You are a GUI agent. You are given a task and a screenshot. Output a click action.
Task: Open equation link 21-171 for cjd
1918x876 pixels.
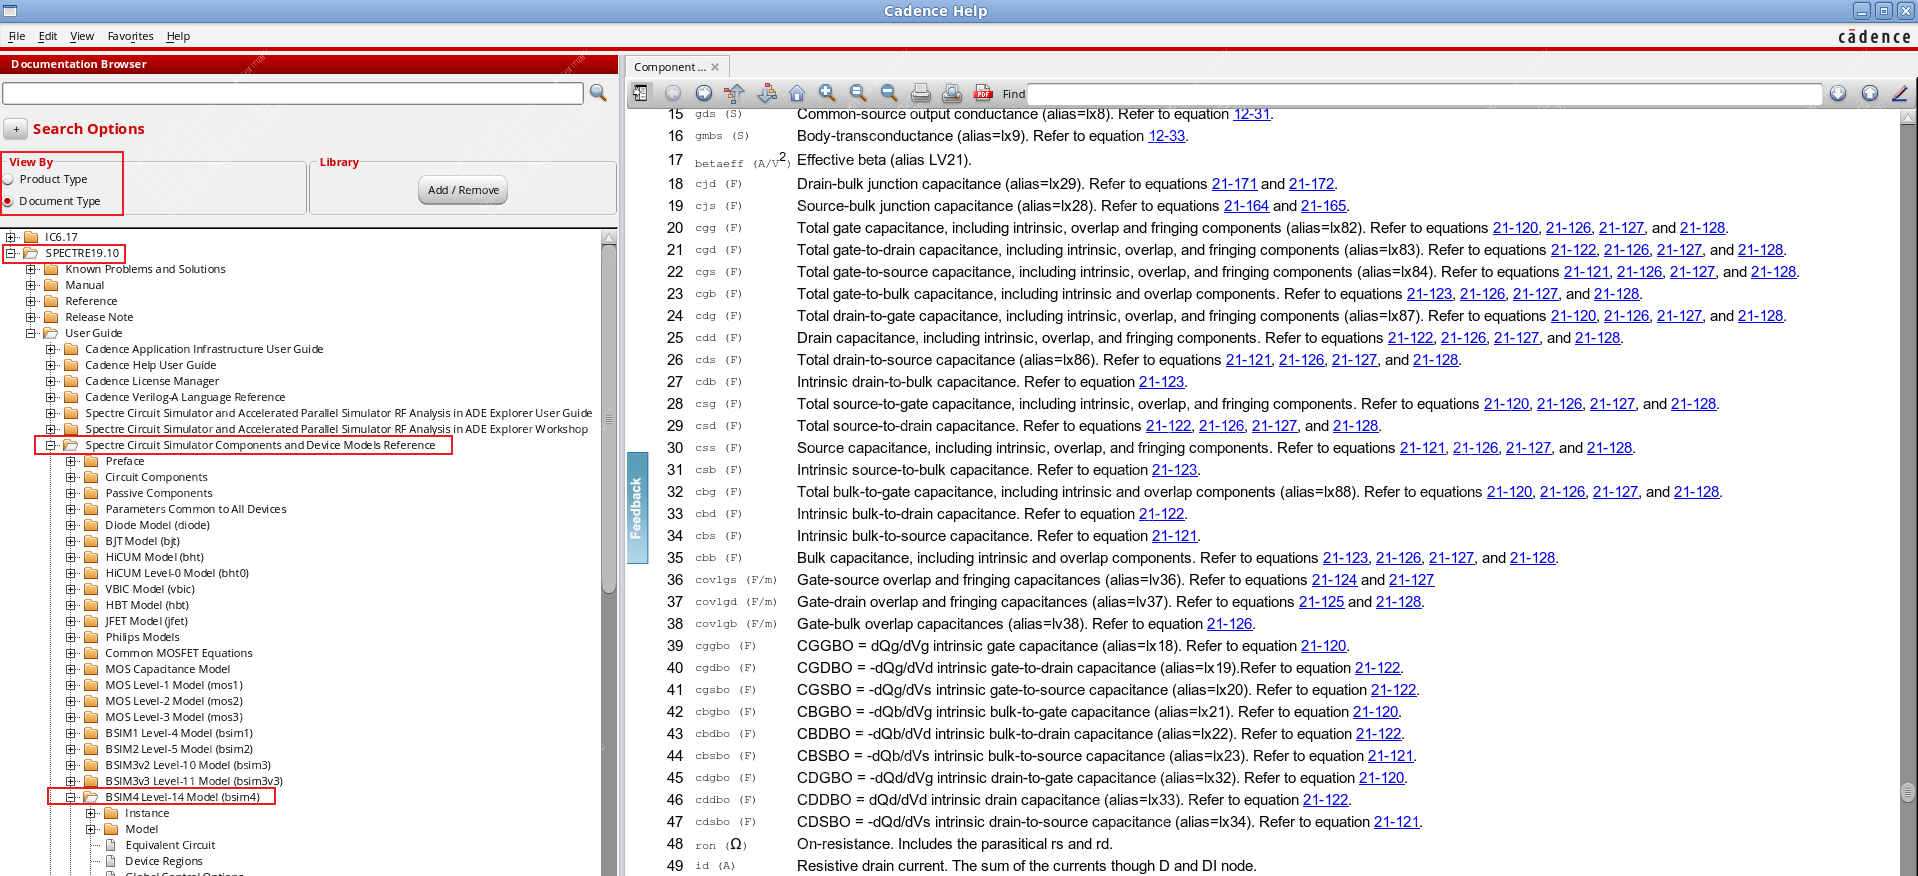[1234, 184]
